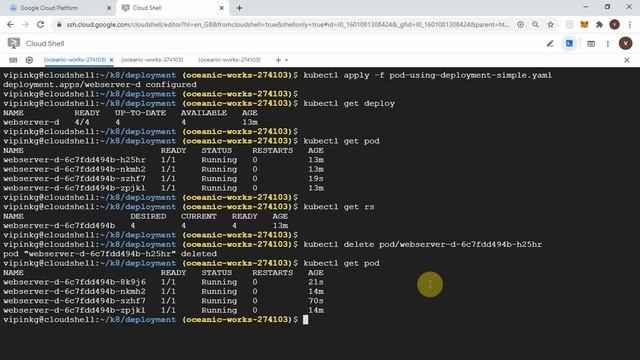The image size is (640, 360).
Task: Click the terminal cursor at the last prompt
Action: pyautogui.click(x=306, y=320)
